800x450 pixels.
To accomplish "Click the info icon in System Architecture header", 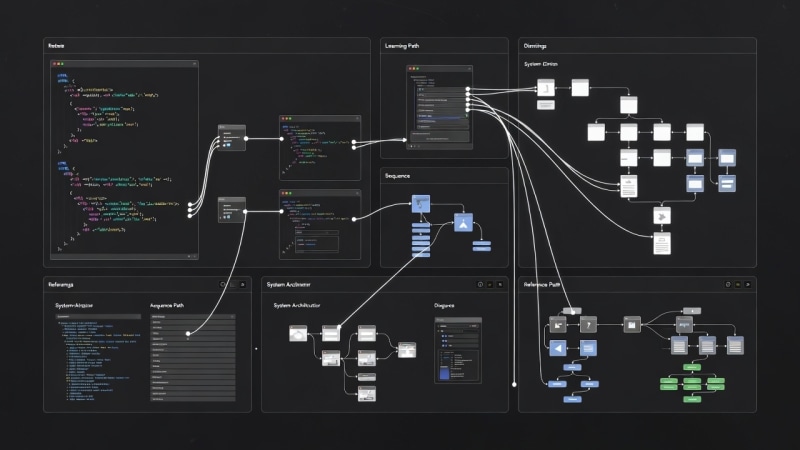I will [x=480, y=285].
